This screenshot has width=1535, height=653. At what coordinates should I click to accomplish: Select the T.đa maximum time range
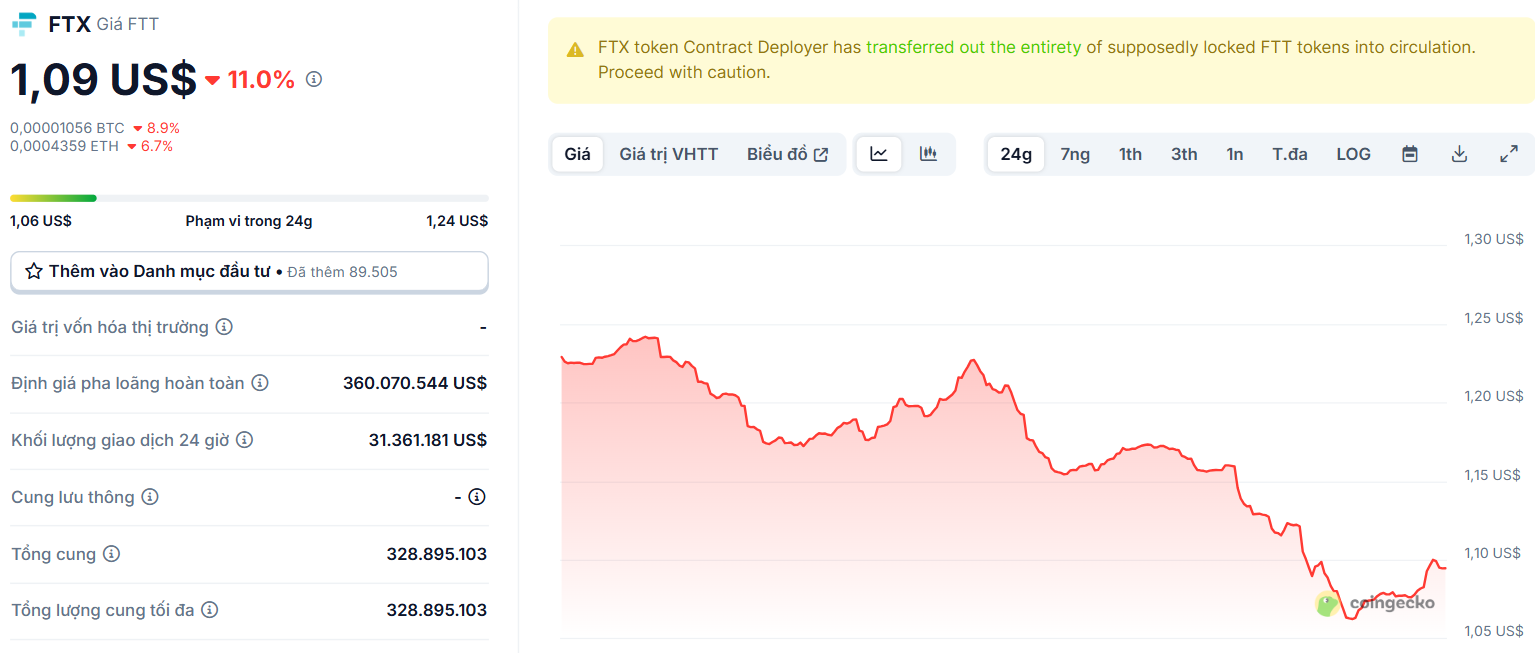[x=1290, y=154]
